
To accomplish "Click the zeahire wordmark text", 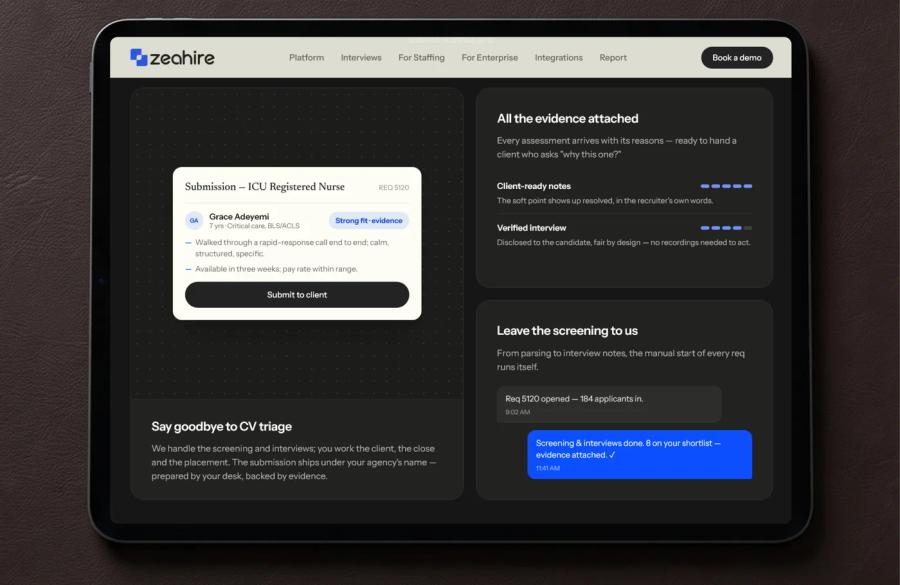I will point(182,58).
